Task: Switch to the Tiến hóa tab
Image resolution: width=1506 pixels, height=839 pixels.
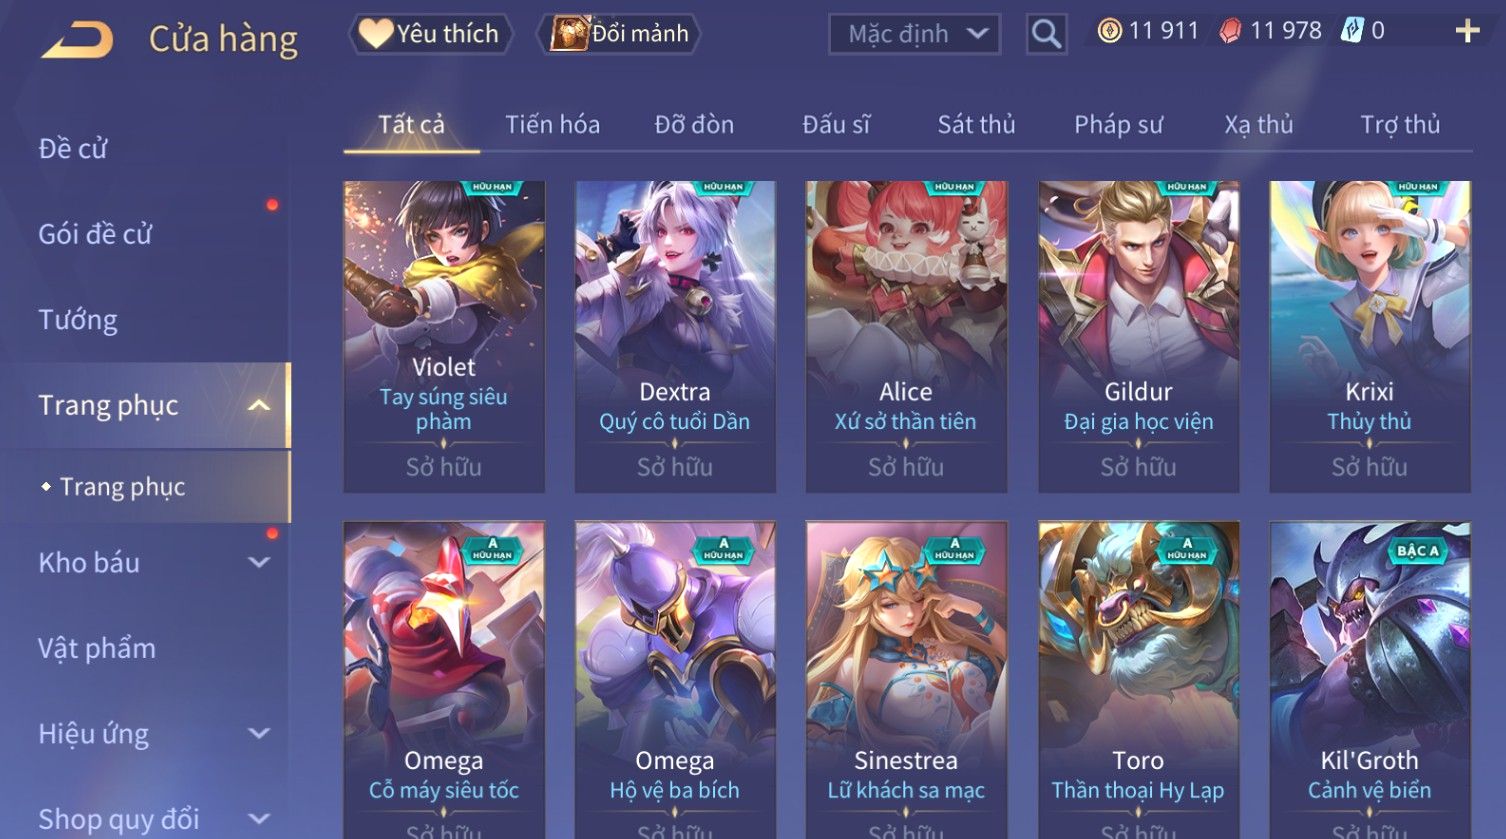Action: tap(552, 125)
